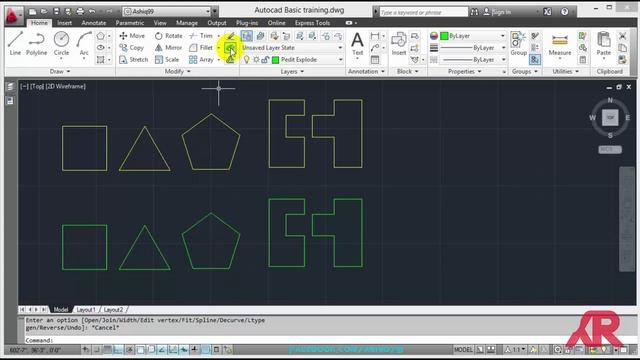This screenshot has width=640, height=360.
Task: Click the linear Dimension icon
Action: [375, 36]
